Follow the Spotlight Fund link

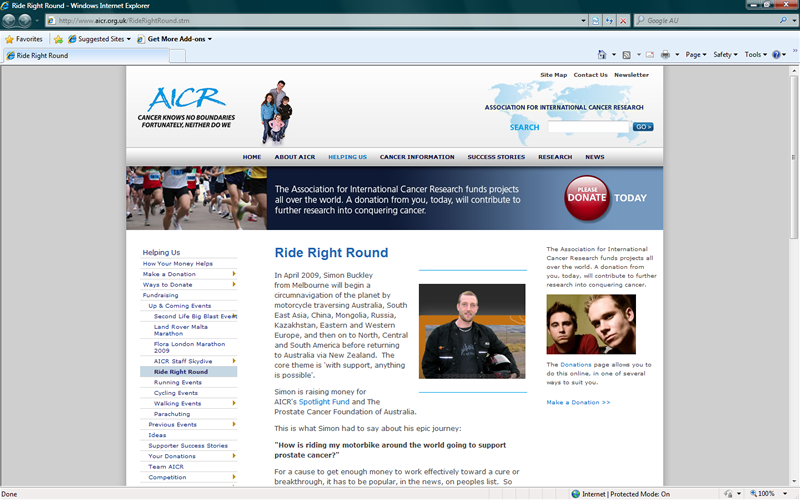point(324,402)
